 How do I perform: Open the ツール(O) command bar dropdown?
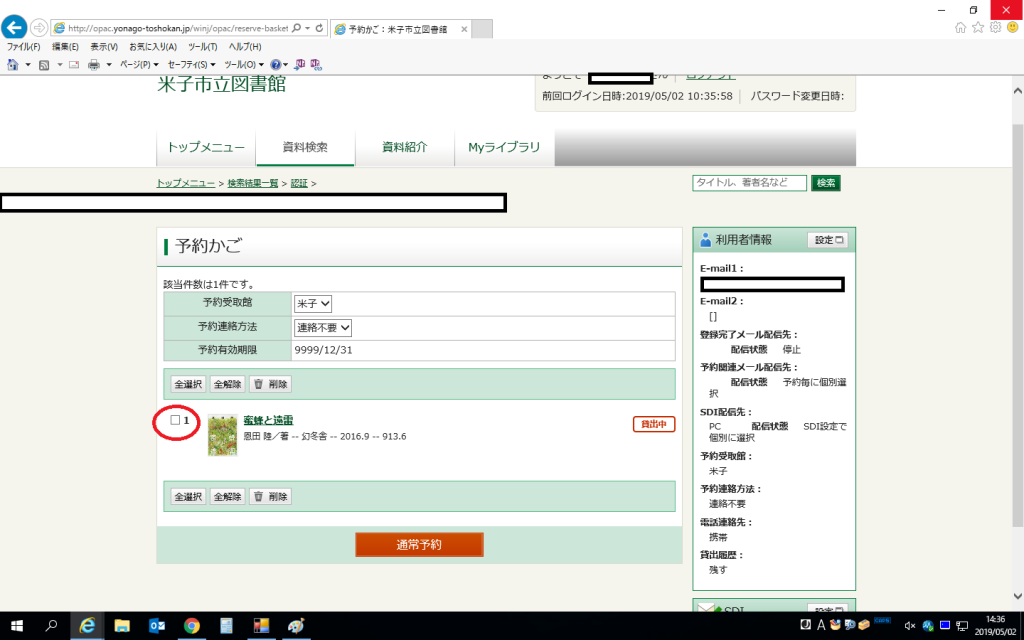[244, 65]
